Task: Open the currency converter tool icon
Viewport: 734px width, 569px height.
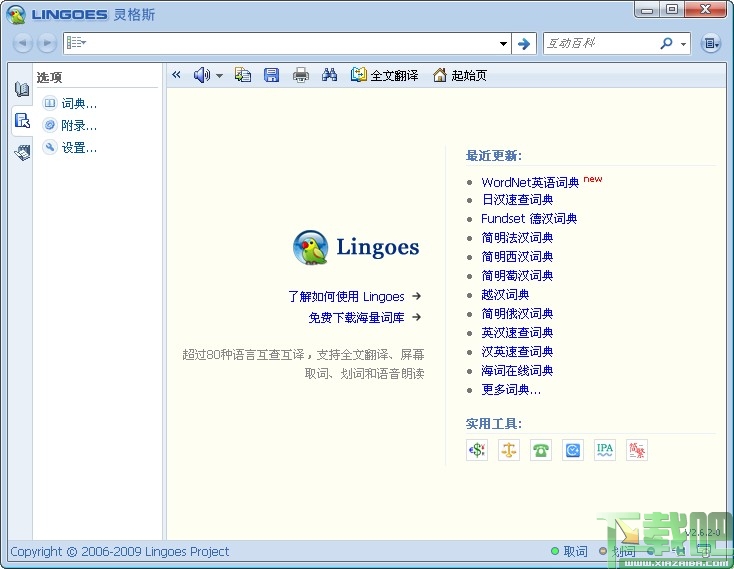Action: (477, 450)
